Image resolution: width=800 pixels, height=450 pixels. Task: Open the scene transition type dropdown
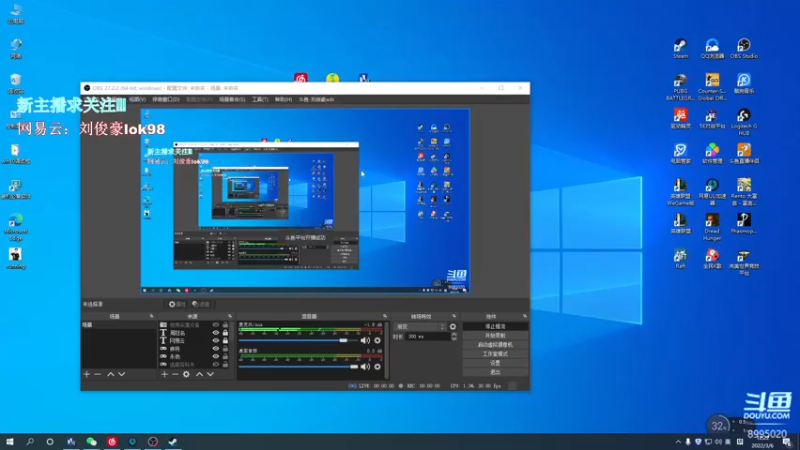420,327
